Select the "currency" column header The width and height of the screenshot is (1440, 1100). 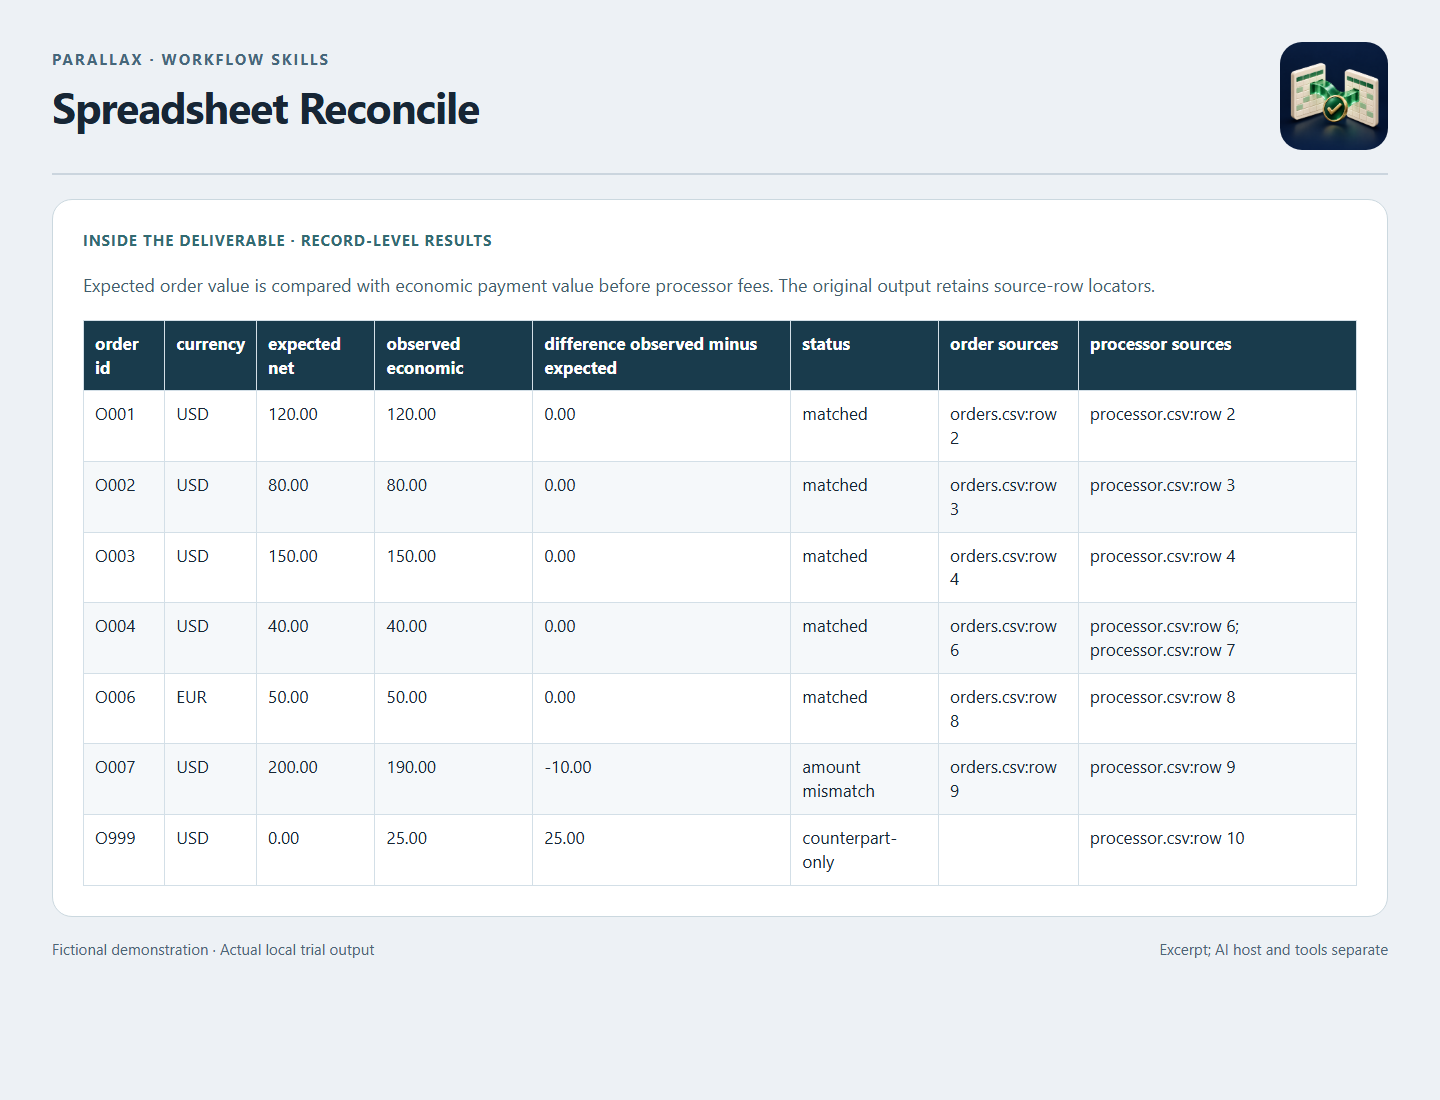pos(210,356)
